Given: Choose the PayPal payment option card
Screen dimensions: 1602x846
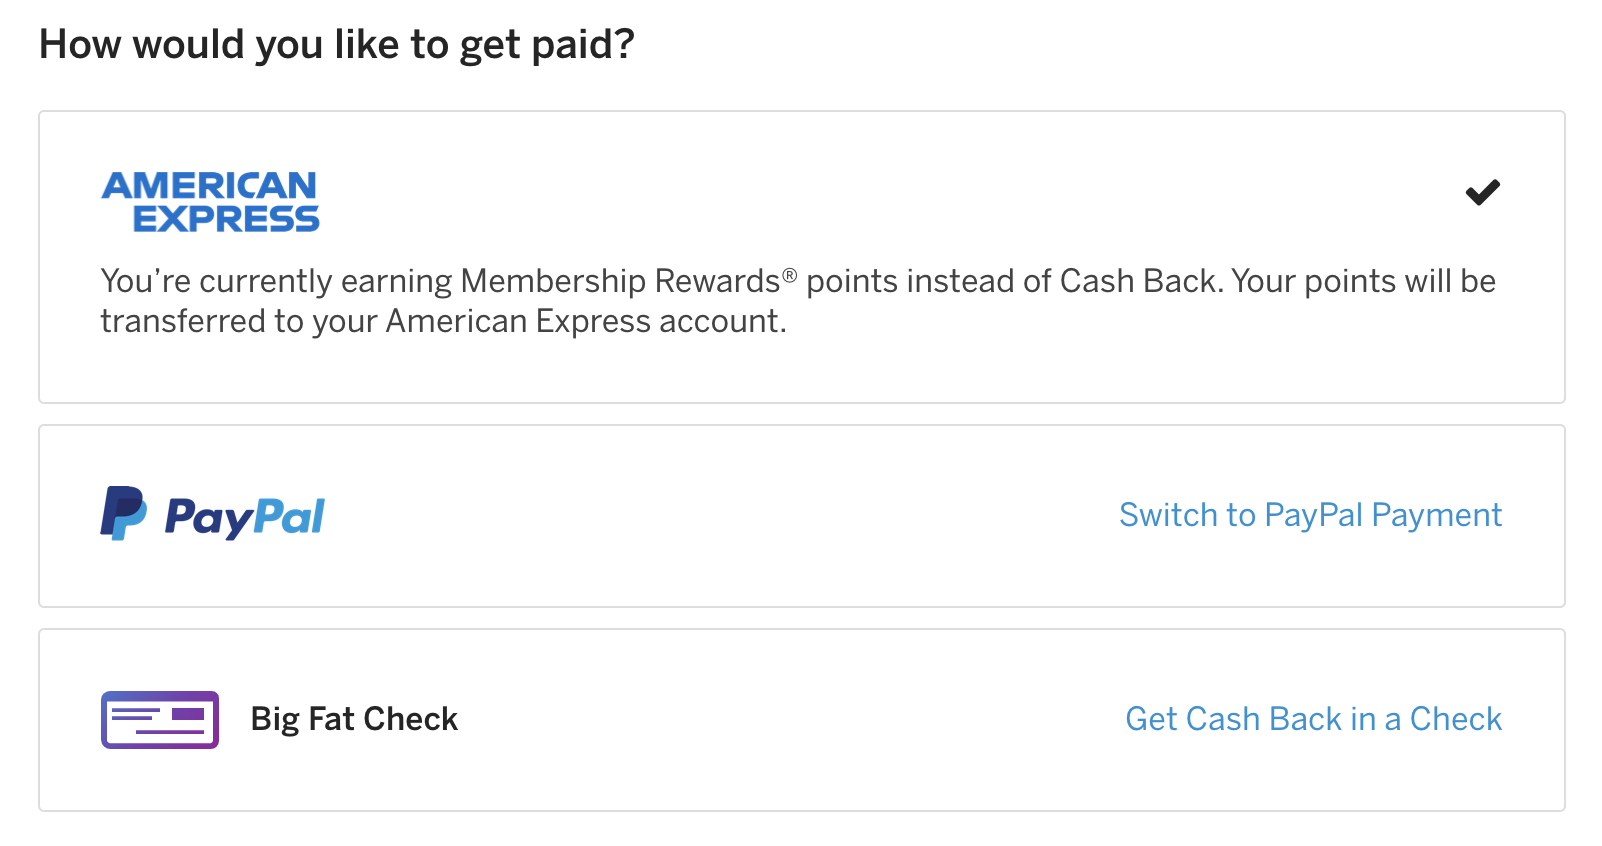Looking at the screenshot, I should [x=800, y=516].
